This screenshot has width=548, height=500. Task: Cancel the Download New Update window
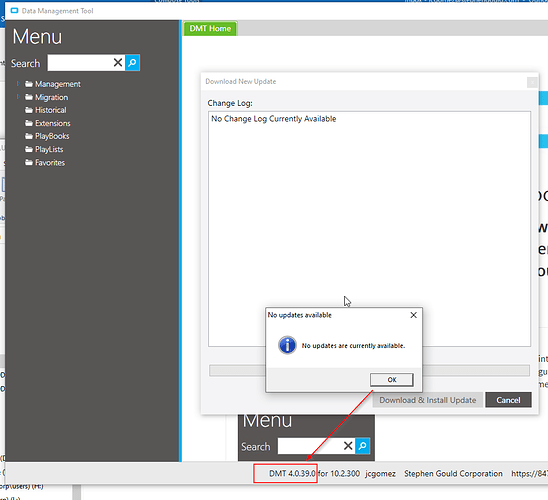tap(509, 400)
